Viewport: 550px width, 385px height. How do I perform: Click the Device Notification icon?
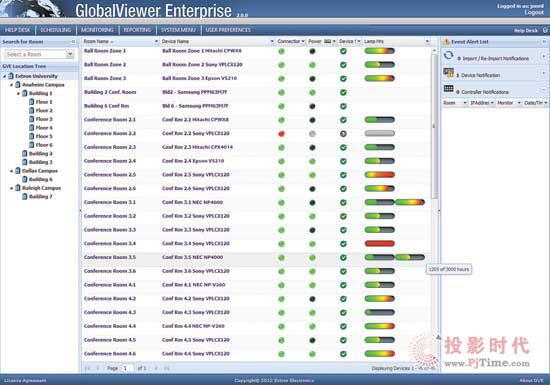(448, 73)
